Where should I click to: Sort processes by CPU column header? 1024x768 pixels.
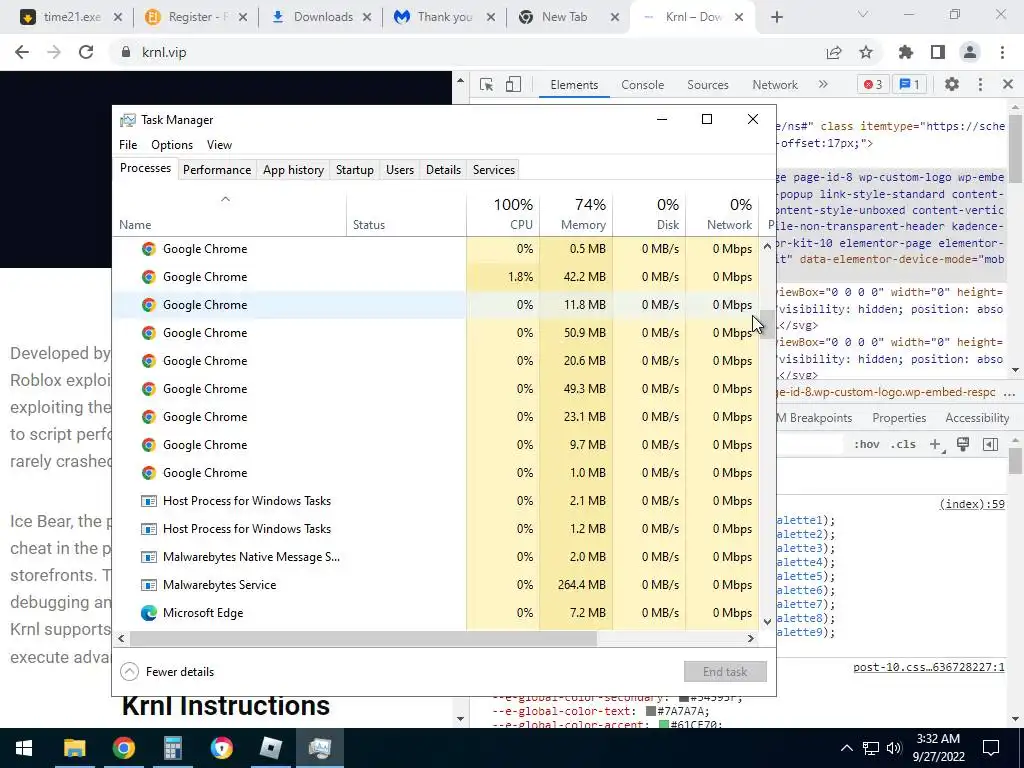coord(503,214)
